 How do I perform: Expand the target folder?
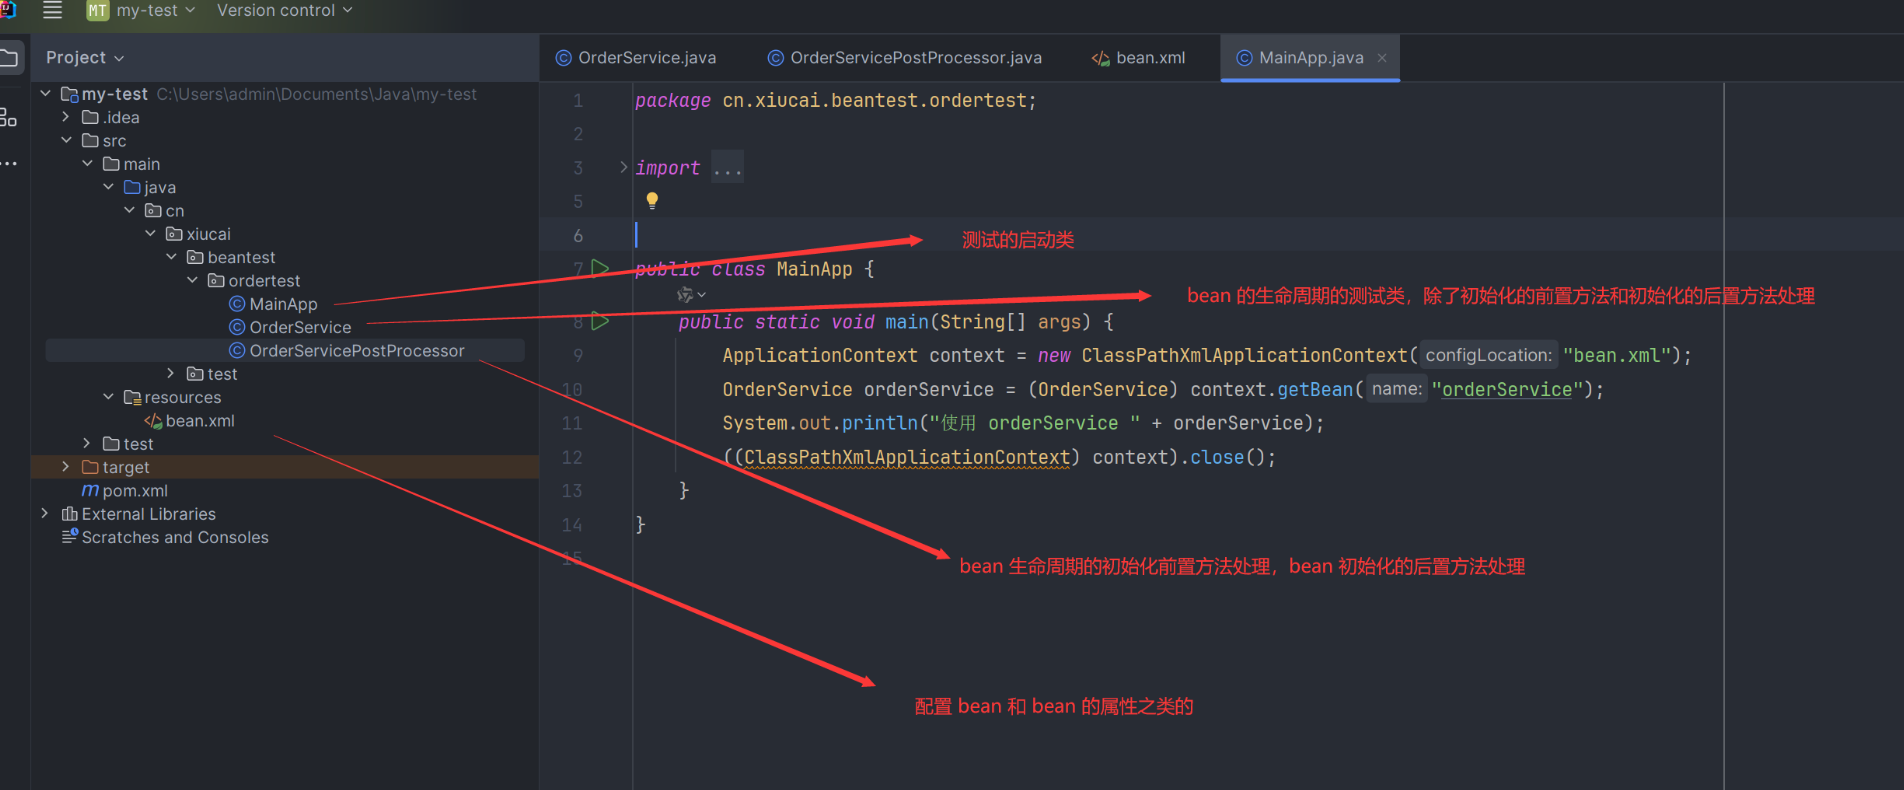coord(66,467)
